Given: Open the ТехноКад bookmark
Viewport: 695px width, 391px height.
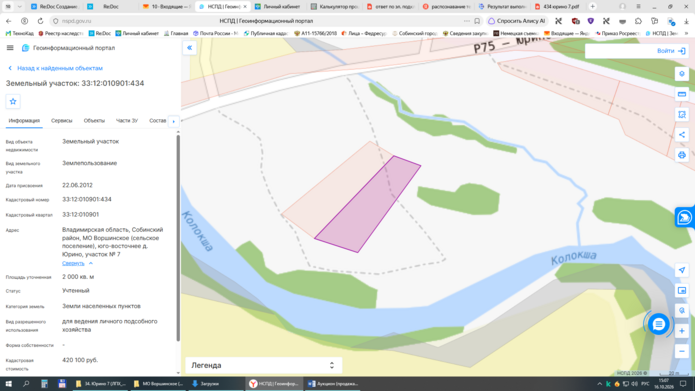Looking at the screenshot, I should (20, 33).
